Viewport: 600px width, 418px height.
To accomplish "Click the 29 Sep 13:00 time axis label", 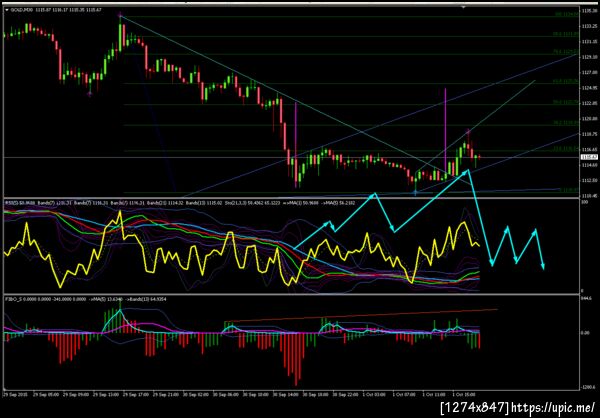I will [x=104, y=394].
